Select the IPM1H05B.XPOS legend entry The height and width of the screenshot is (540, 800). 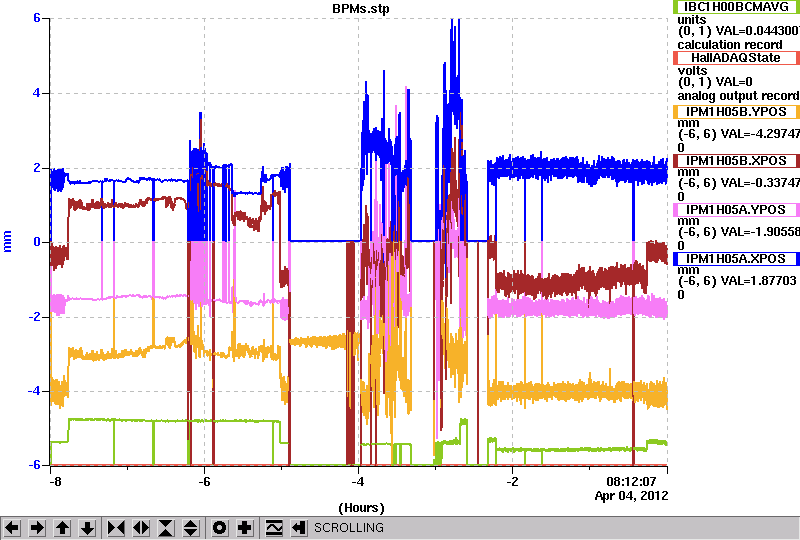click(x=736, y=161)
